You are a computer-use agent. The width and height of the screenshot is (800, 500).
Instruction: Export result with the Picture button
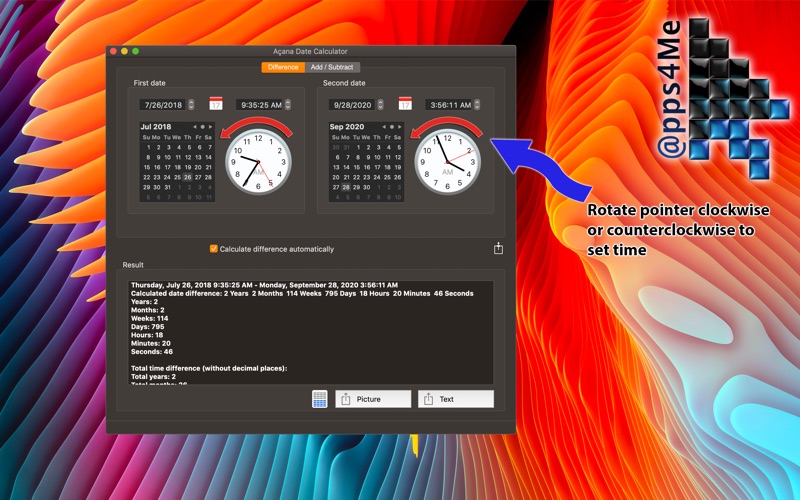pyautogui.click(x=373, y=399)
